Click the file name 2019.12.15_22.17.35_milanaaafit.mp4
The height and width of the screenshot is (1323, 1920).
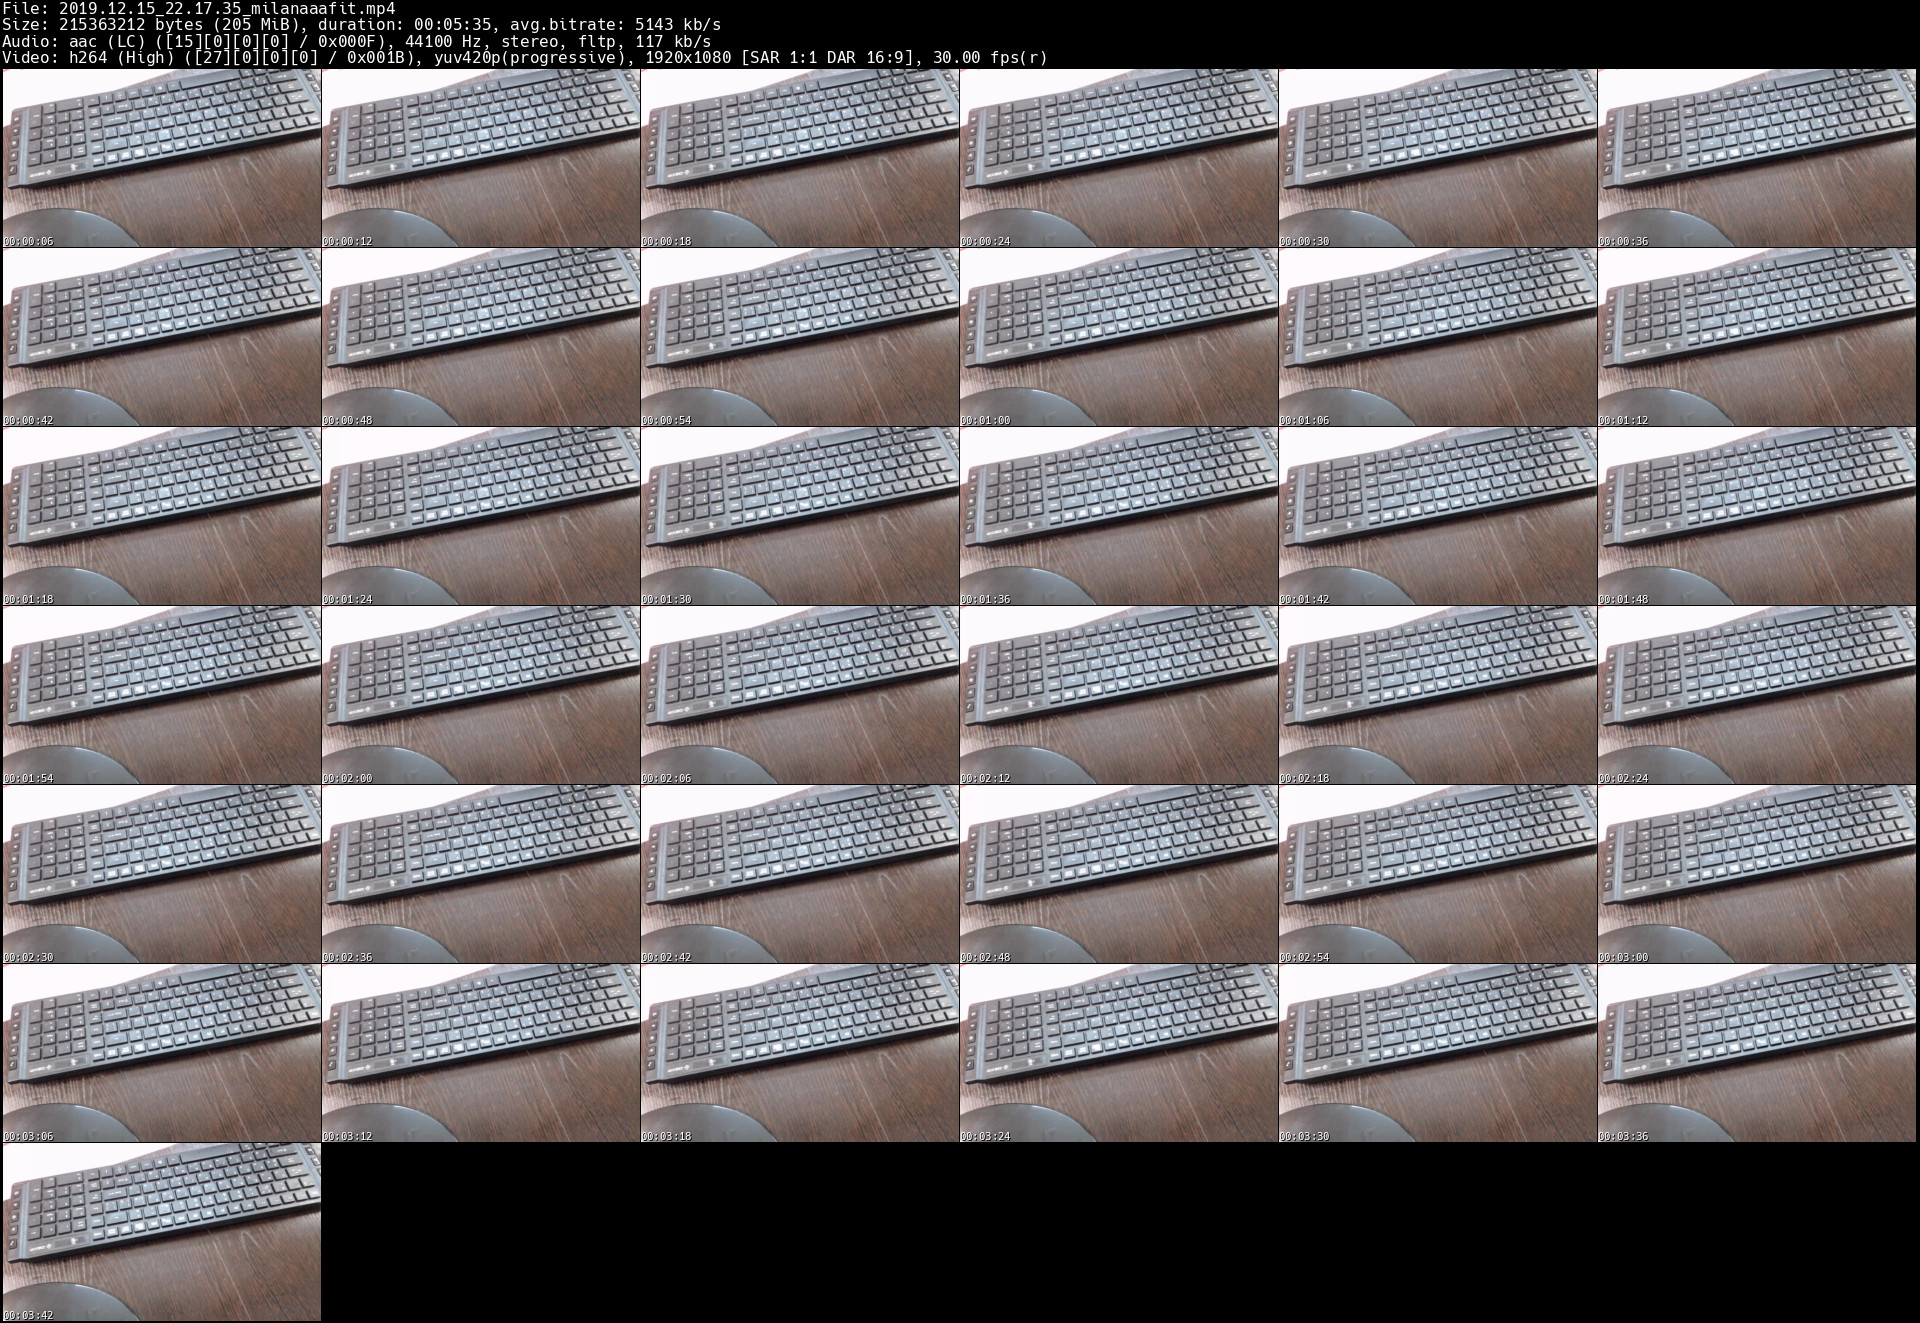pos(227,8)
